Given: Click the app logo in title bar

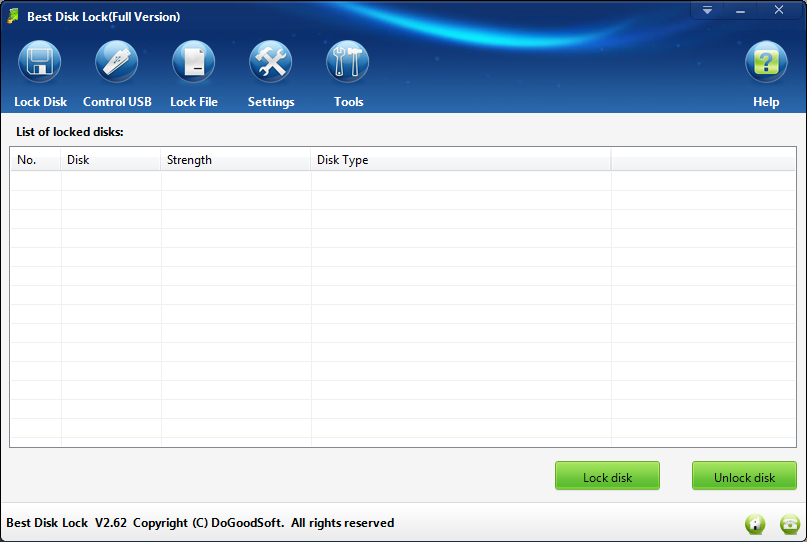Looking at the screenshot, I should coord(13,16).
